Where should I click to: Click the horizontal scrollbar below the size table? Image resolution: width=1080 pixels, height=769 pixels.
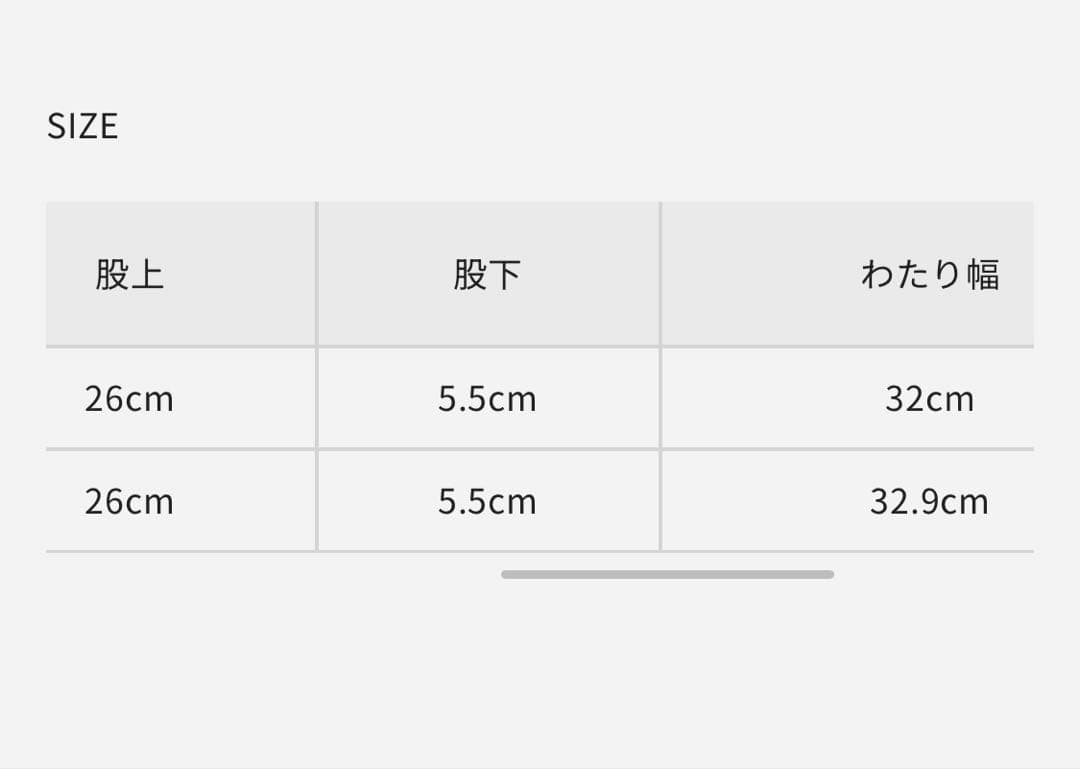[x=667, y=574]
